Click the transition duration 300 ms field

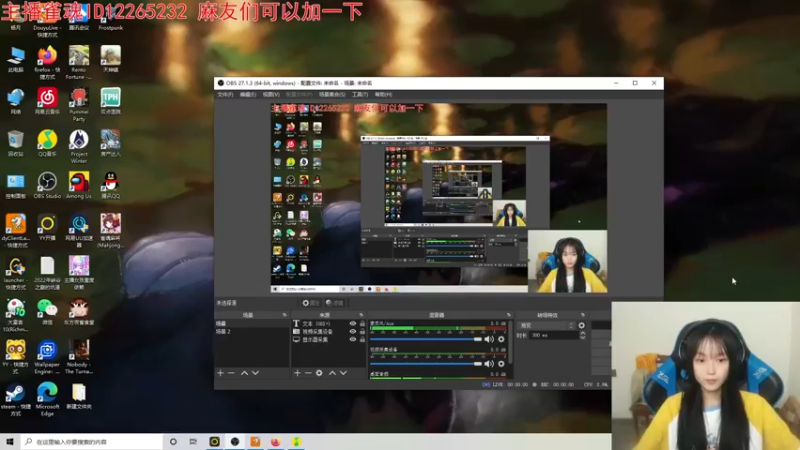click(554, 335)
